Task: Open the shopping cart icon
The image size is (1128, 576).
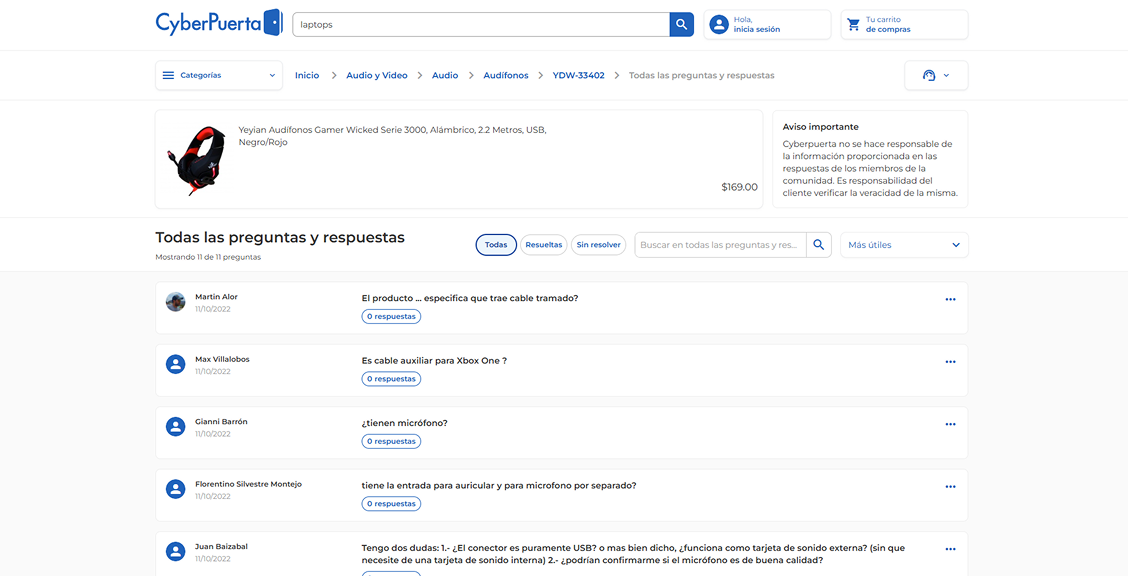Action: (x=853, y=25)
